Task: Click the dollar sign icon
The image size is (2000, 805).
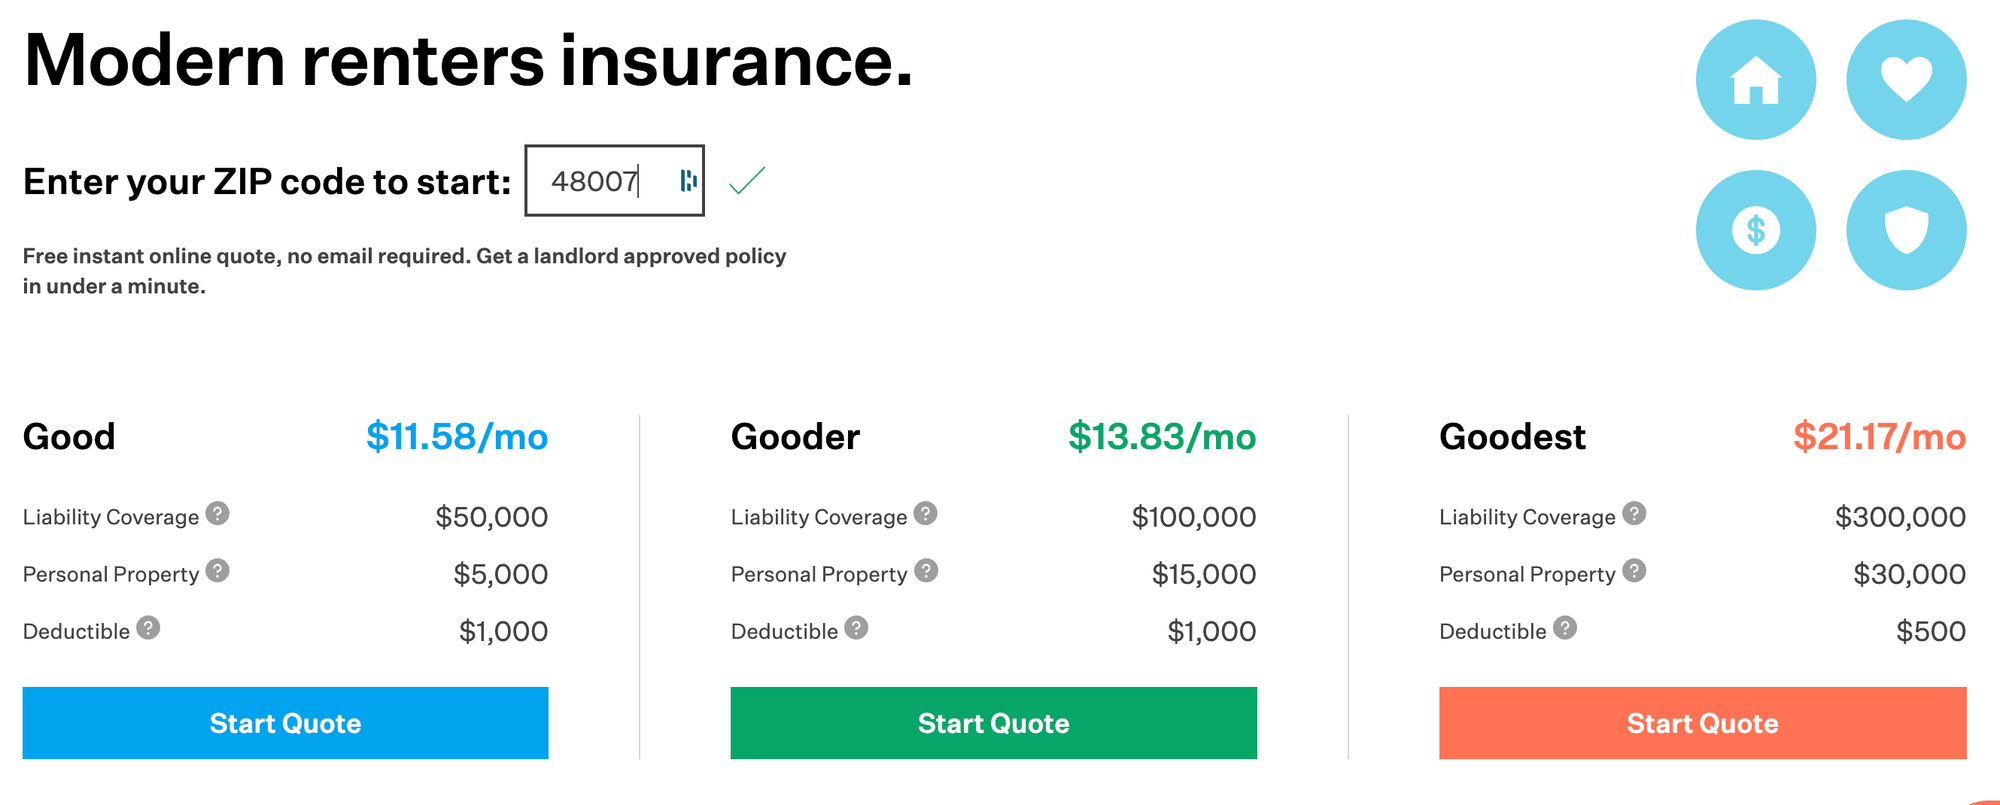Action: tap(1755, 229)
